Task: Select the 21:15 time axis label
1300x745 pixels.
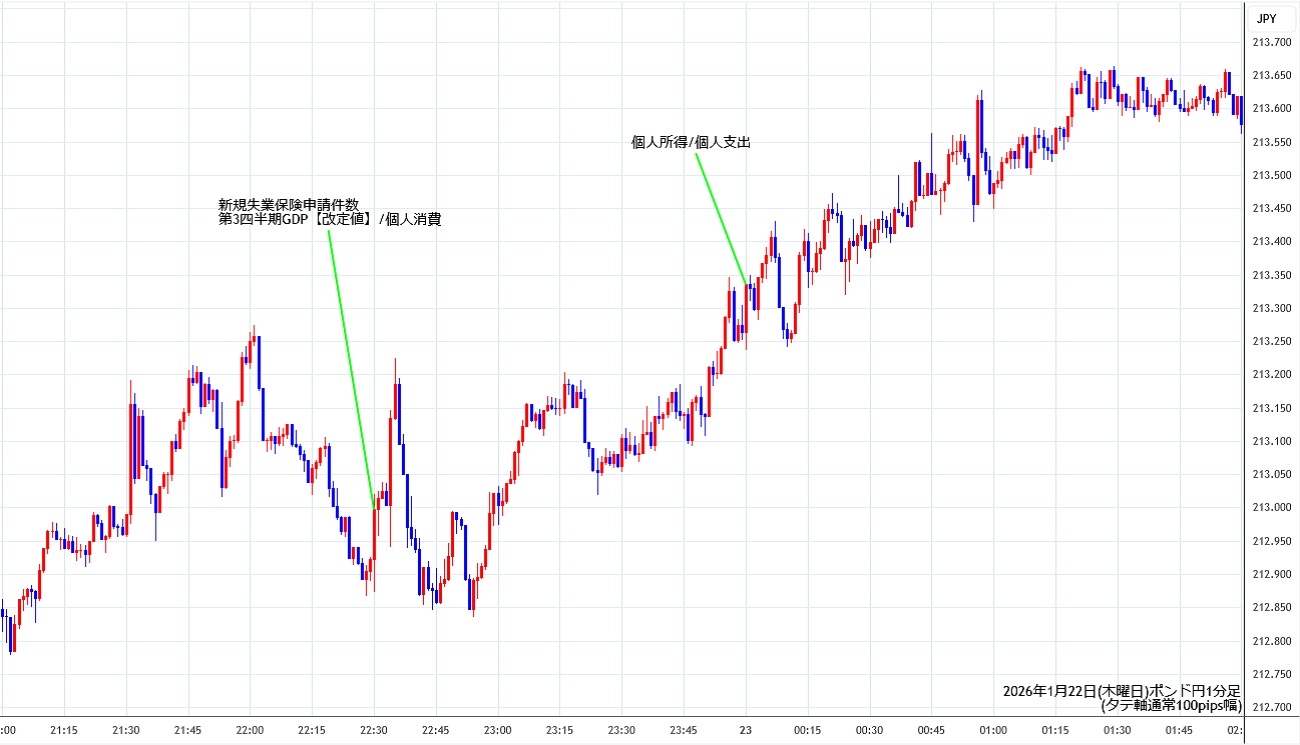Action: (x=63, y=731)
